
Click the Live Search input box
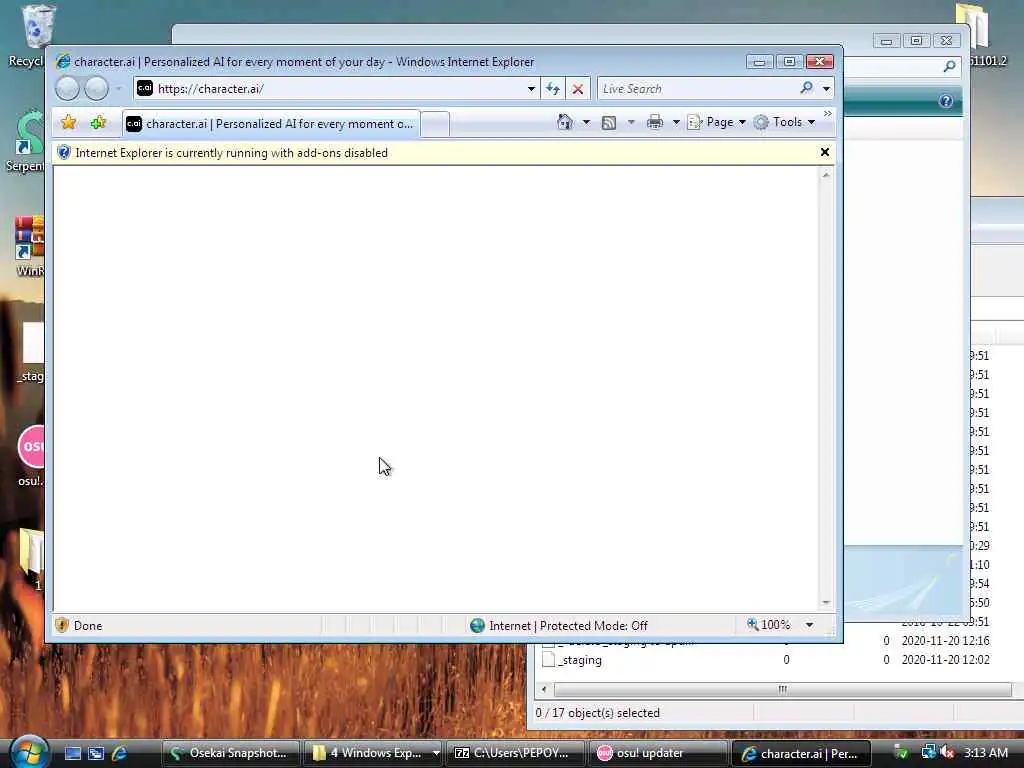[x=697, y=89]
